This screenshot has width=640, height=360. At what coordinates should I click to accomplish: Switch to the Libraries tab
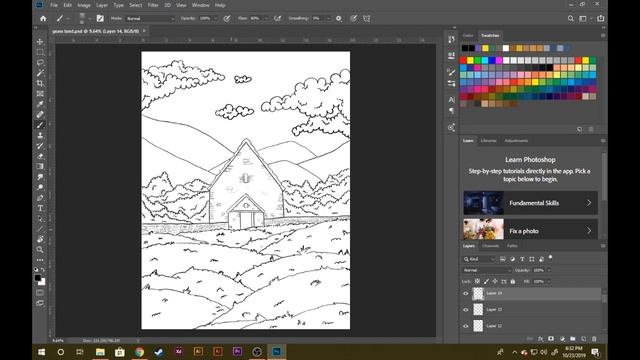coord(489,140)
